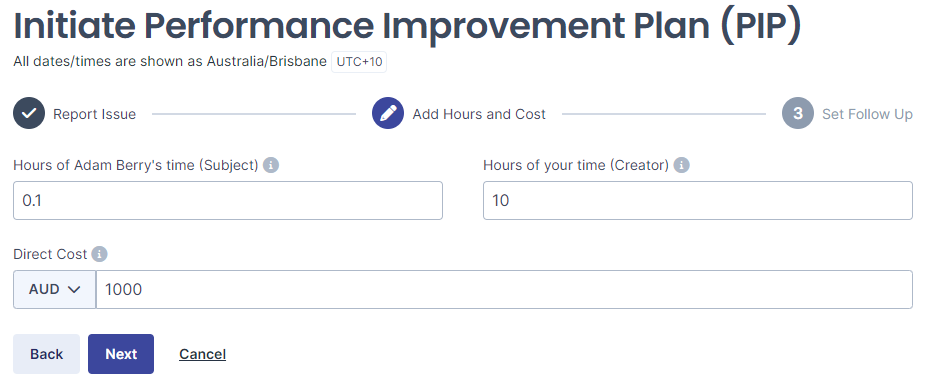The image size is (928, 382).
Task: Focus the Adam Berry's hours input field
Action: [x=228, y=201]
